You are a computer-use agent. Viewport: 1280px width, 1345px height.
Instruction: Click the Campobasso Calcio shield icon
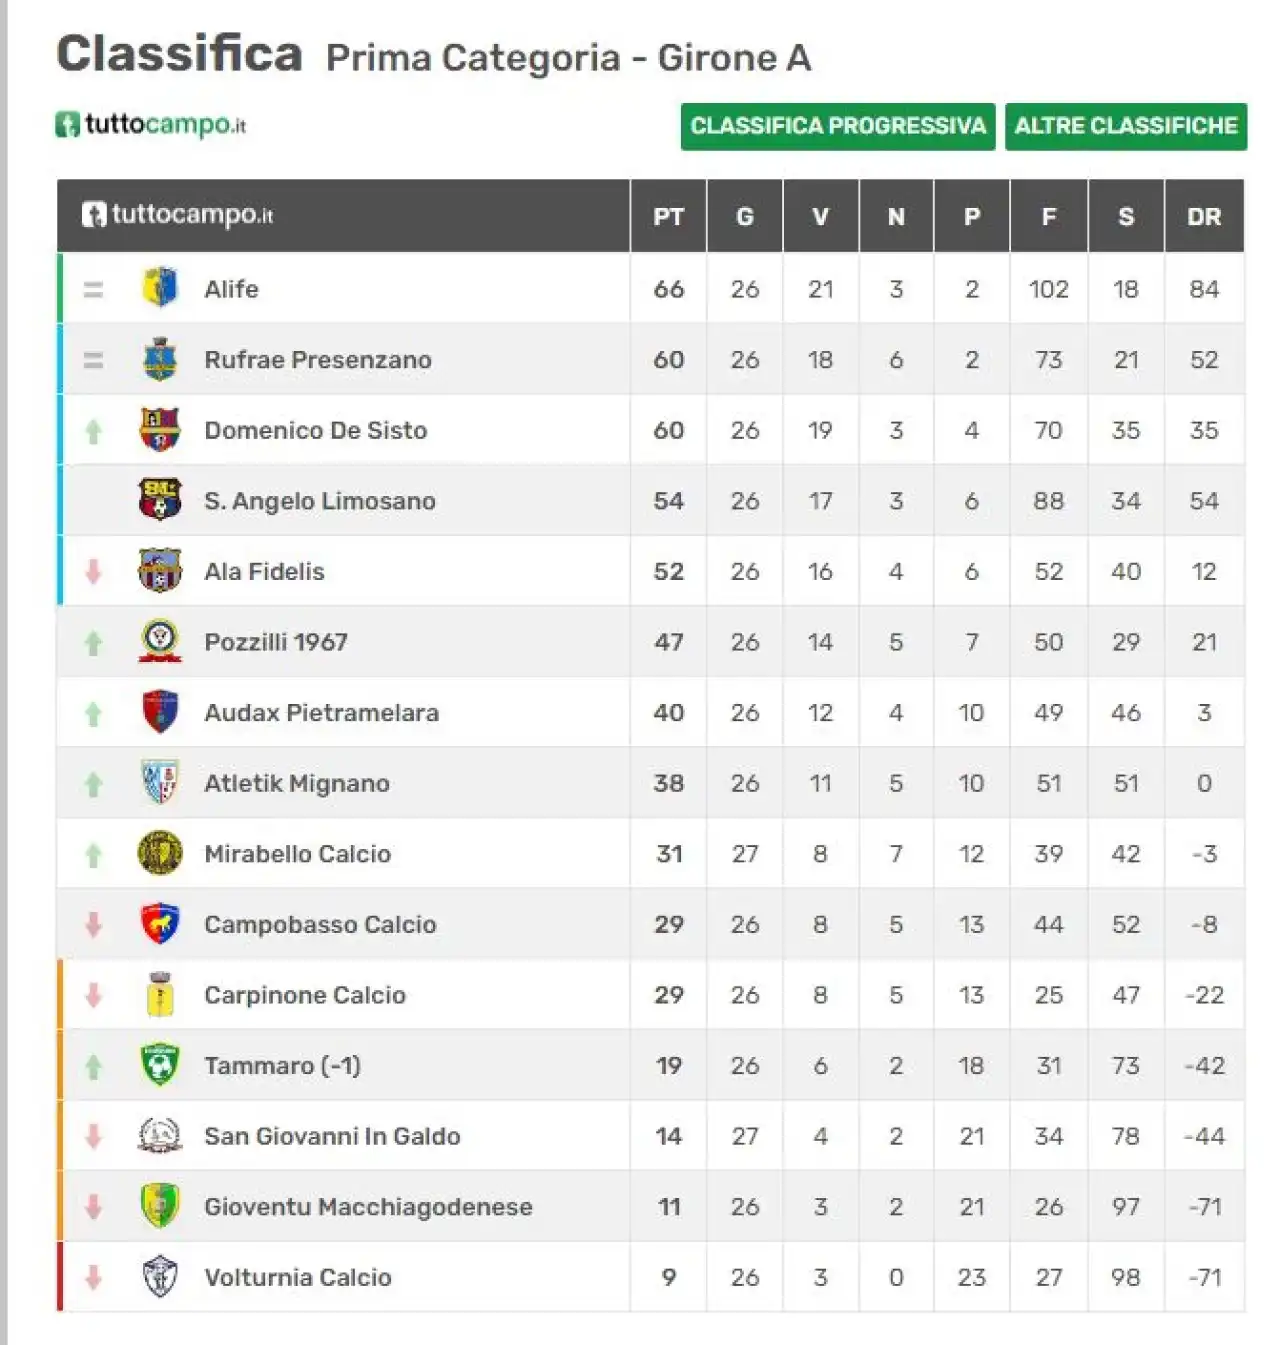(160, 924)
